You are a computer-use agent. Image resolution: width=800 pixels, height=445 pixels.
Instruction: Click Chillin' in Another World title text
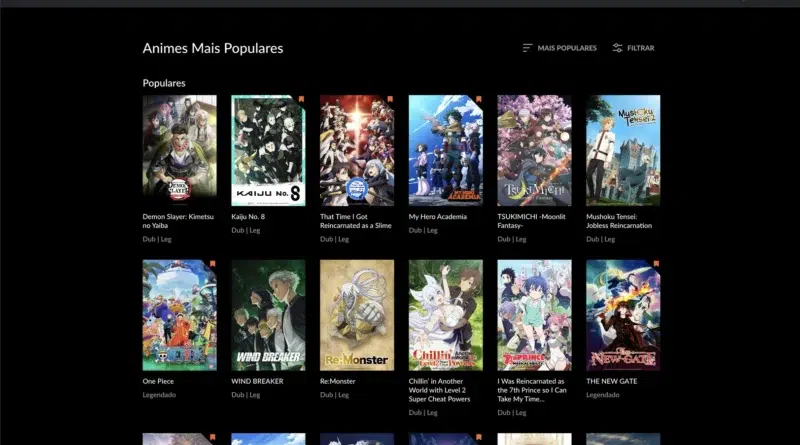(439, 390)
